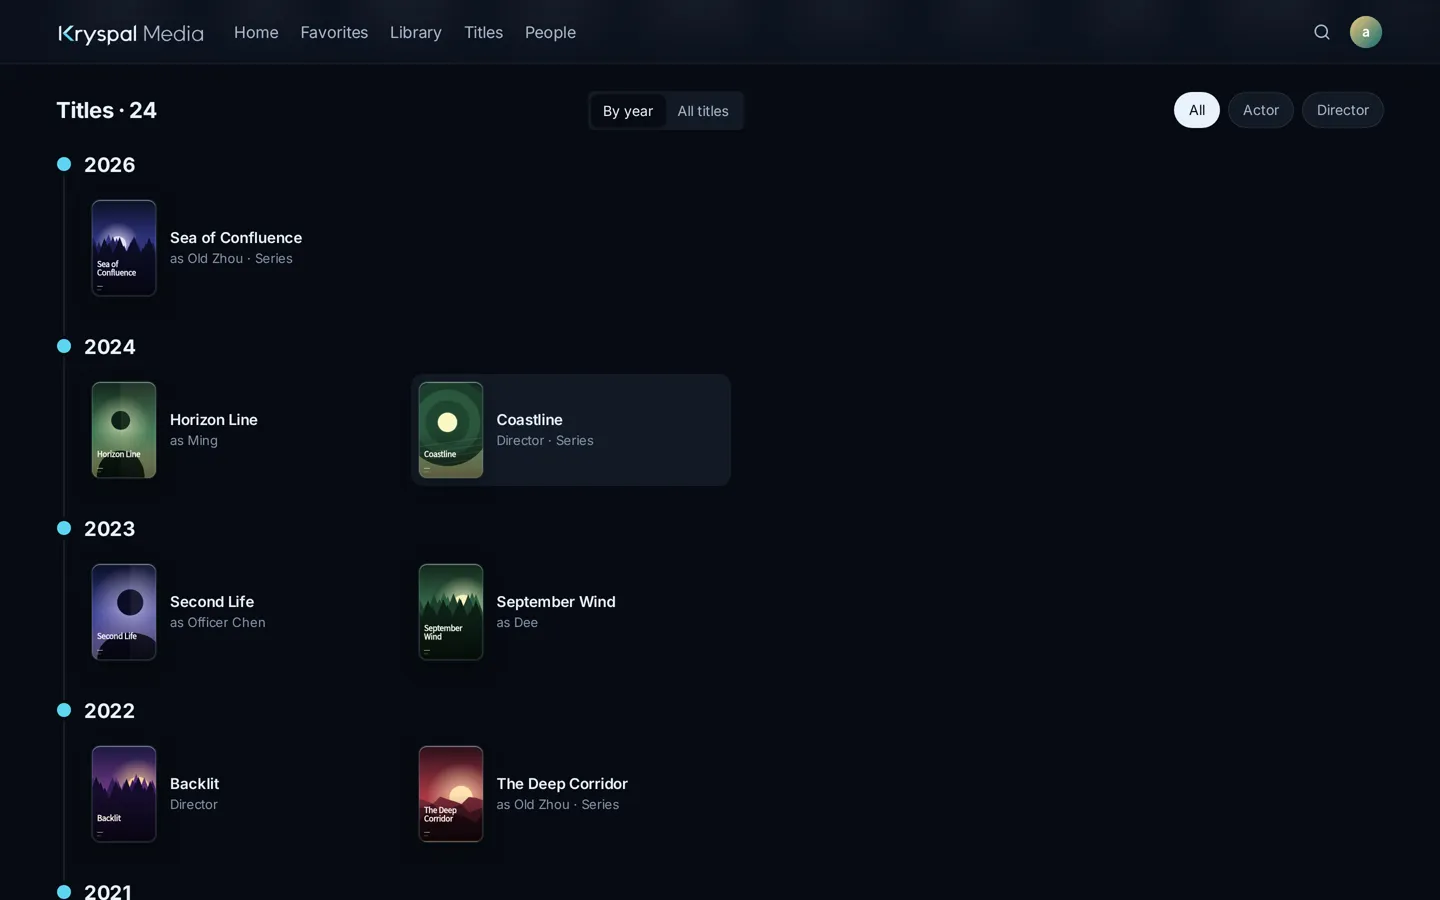This screenshot has width=1440, height=900.
Task: Click 'as Old Zhou · Series' under Deep Corridor
Action: pos(558,805)
